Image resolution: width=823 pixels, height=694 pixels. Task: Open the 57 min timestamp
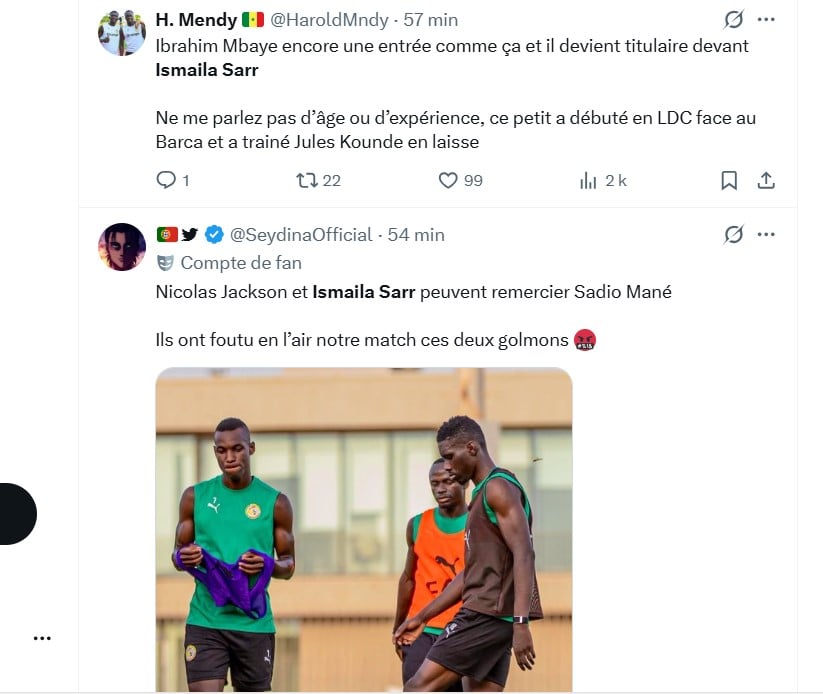(x=431, y=20)
